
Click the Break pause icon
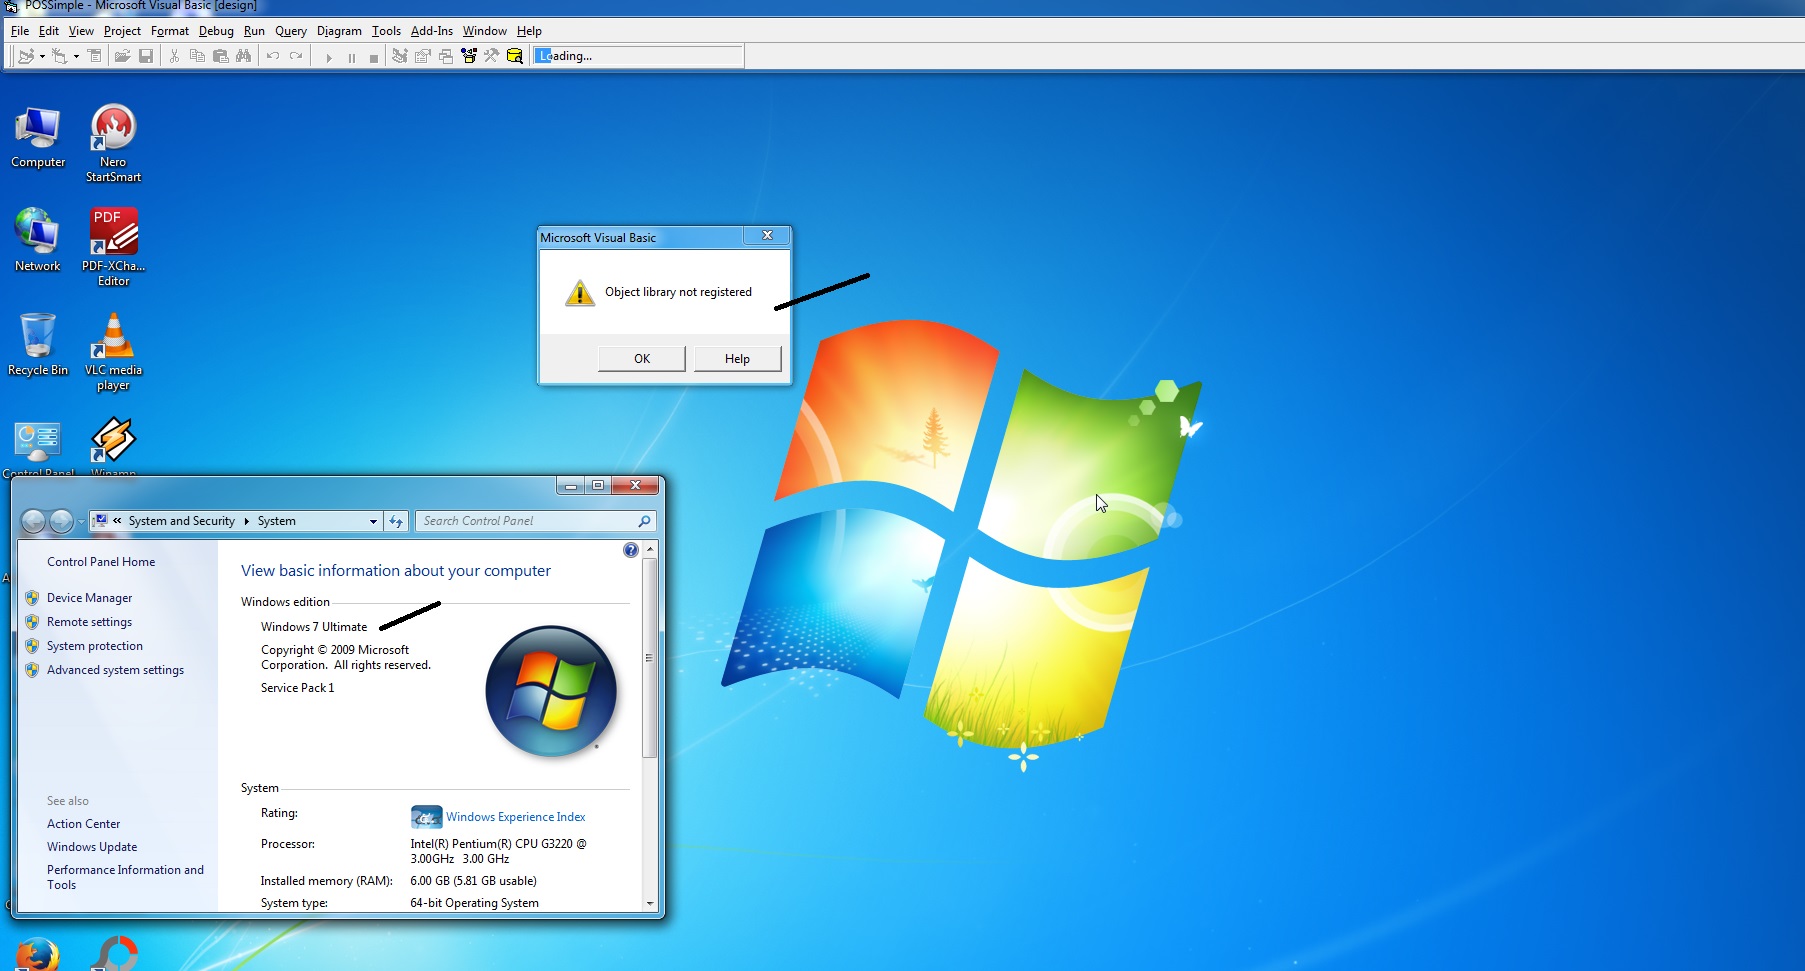(351, 57)
